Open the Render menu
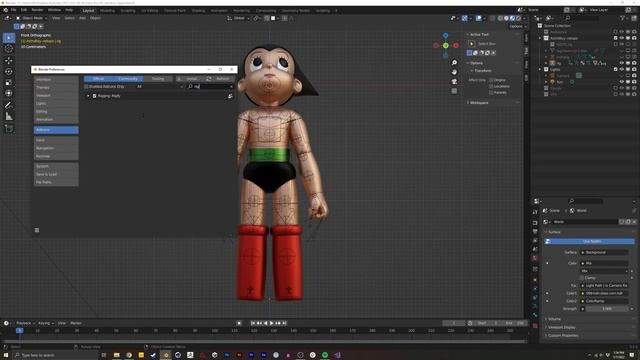This screenshot has width=640, height=360. [37, 10]
